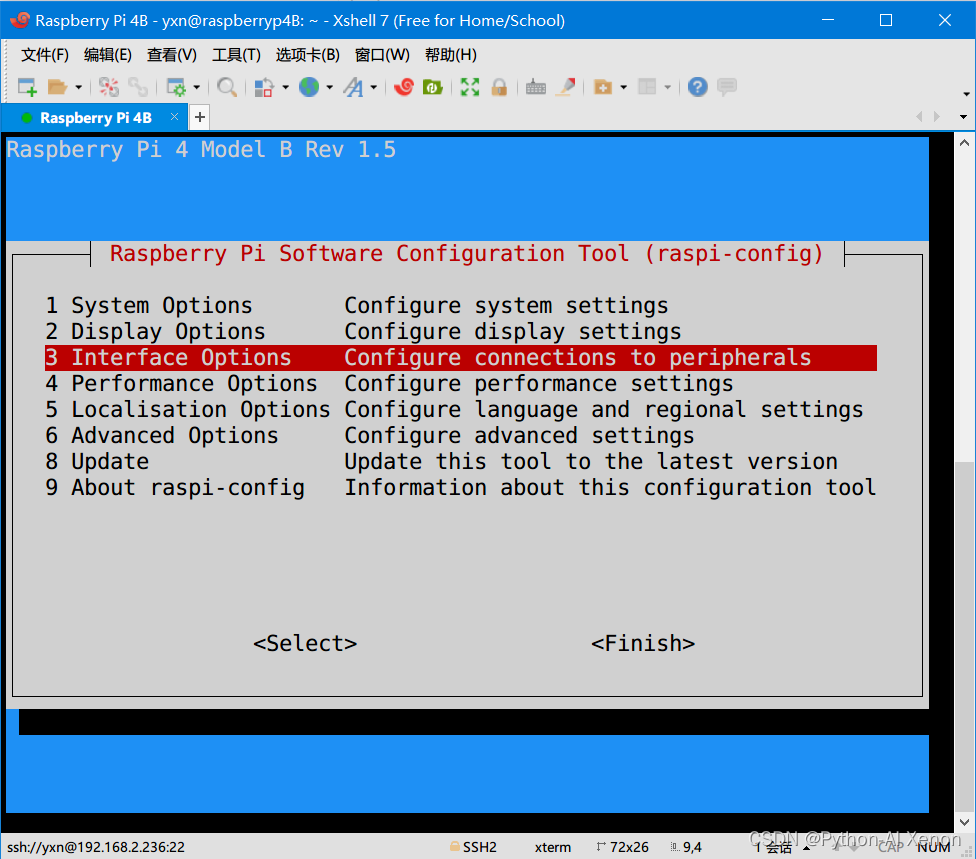Expand the Properties icon's dropdown arrow
Viewport: 976px width, 859px height.
[x=197, y=87]
